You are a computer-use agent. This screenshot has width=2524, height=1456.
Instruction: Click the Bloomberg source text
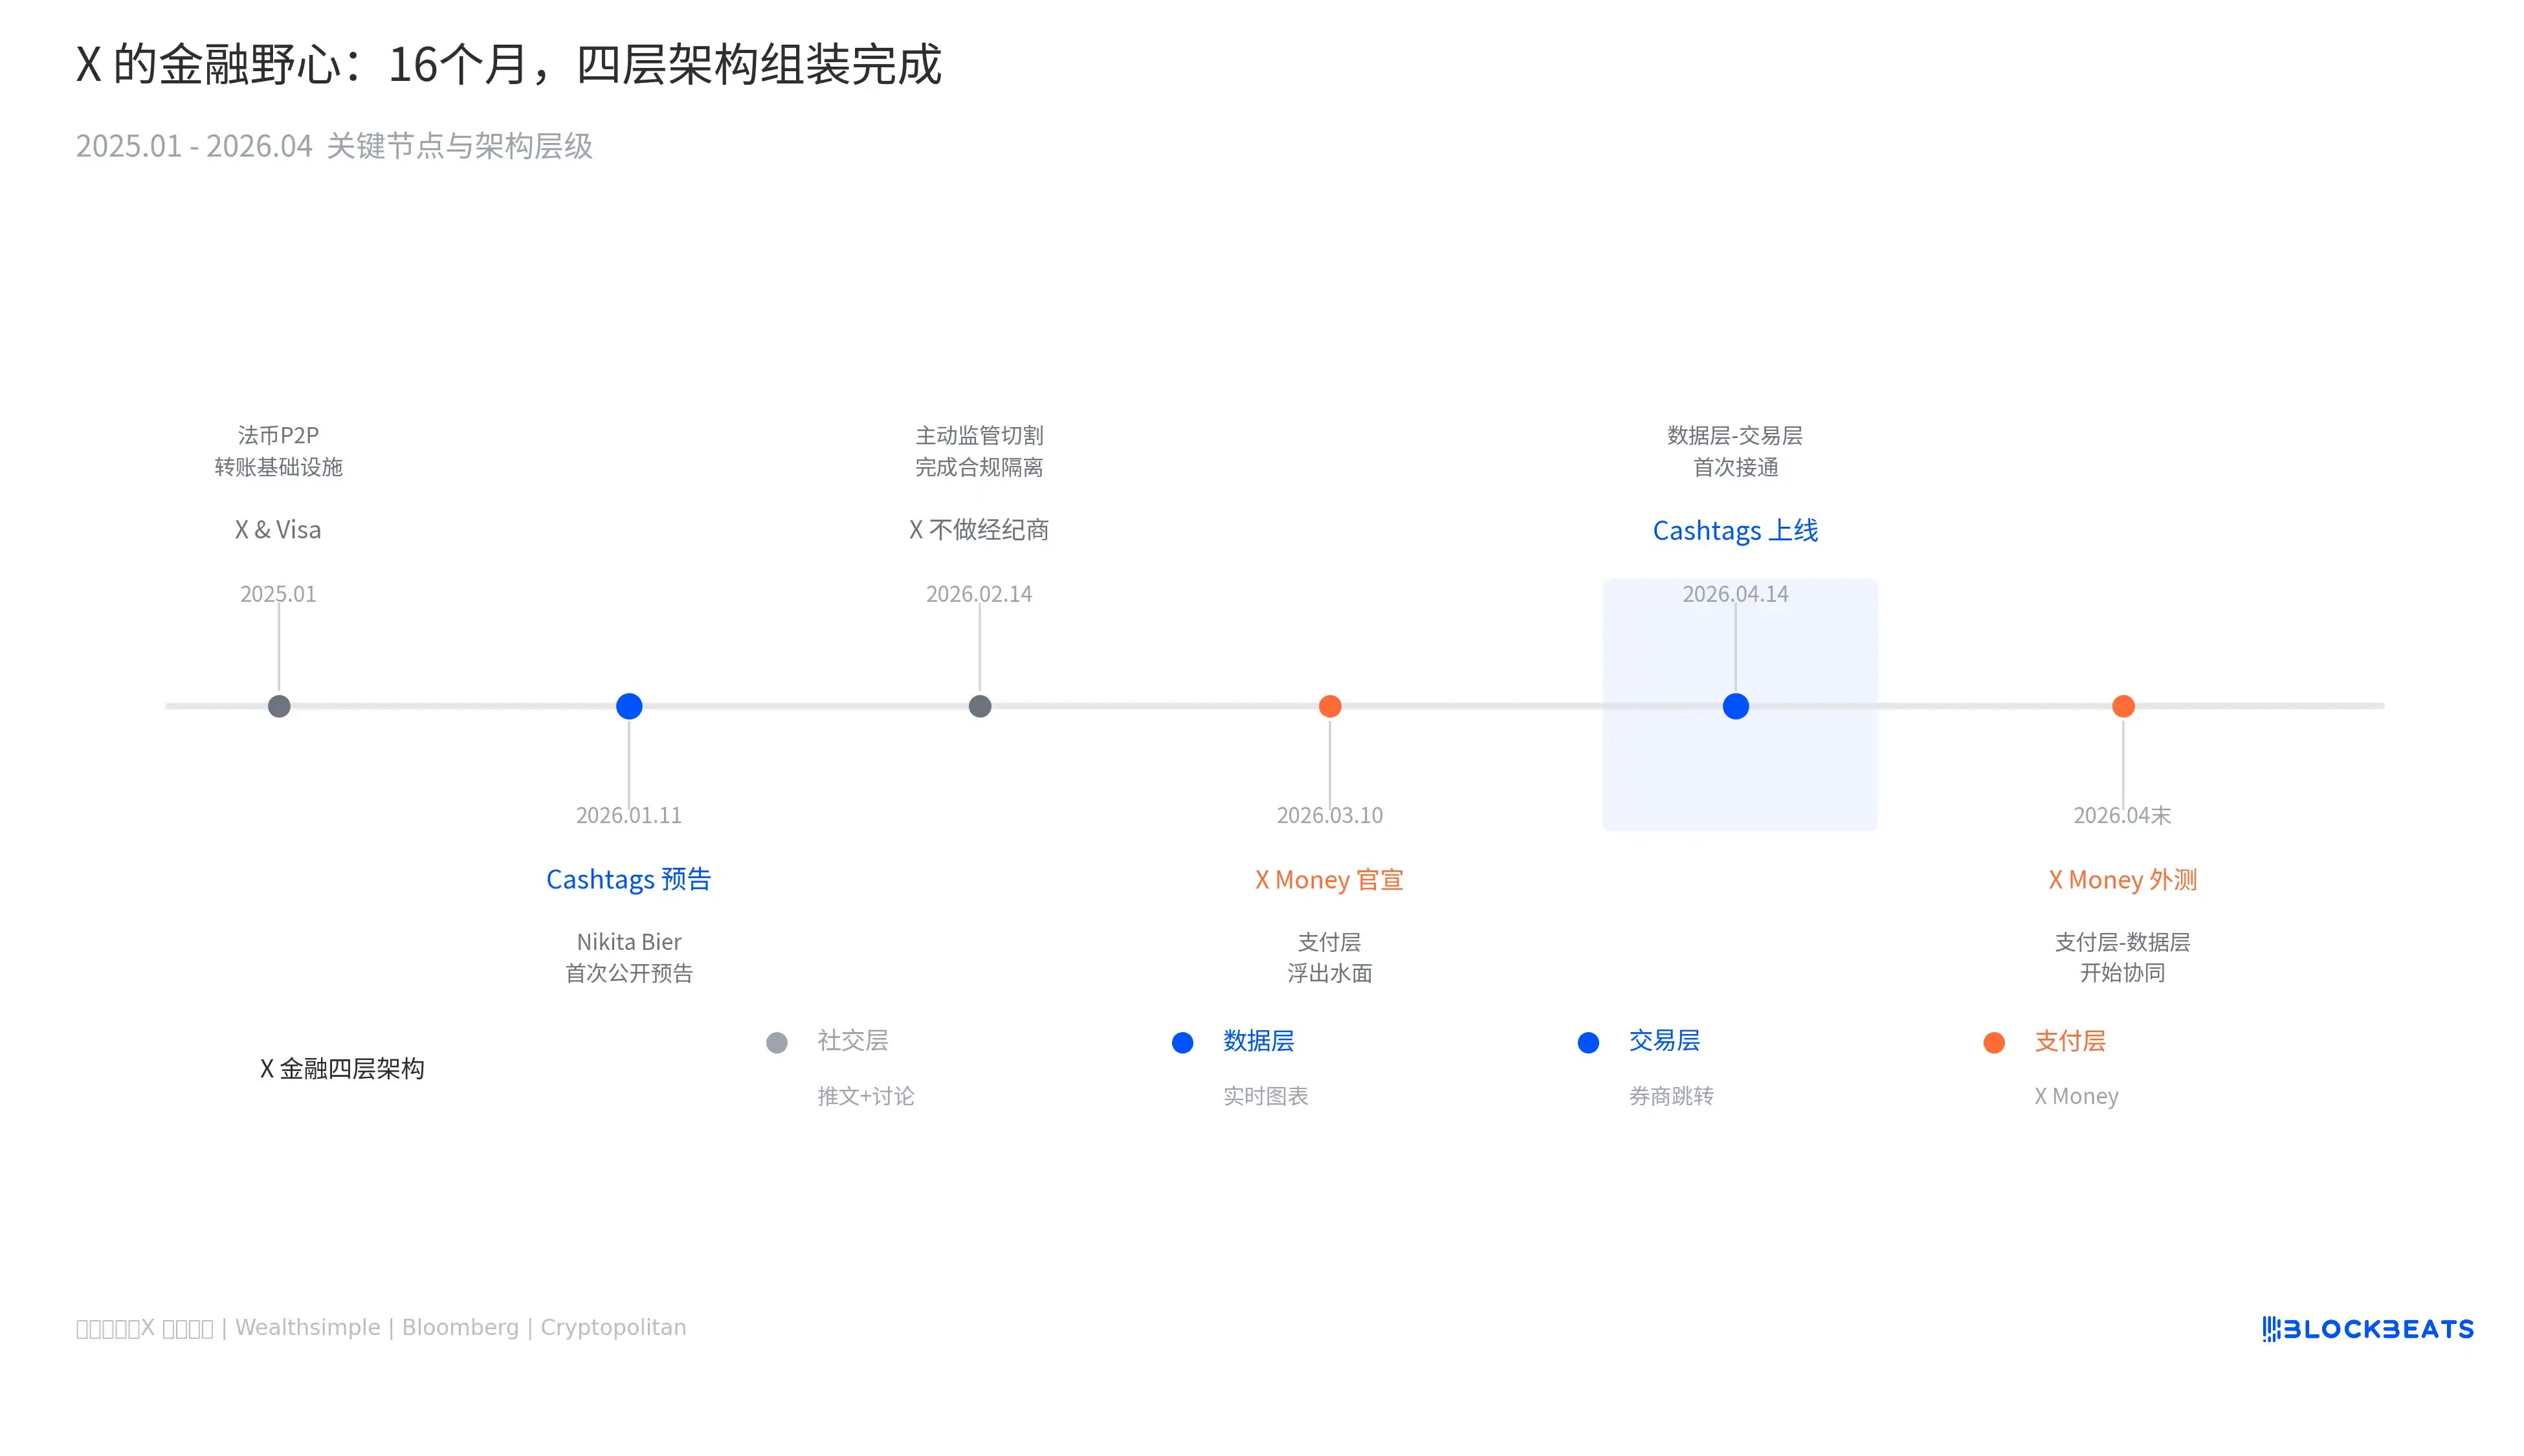tap(460, 1327)
